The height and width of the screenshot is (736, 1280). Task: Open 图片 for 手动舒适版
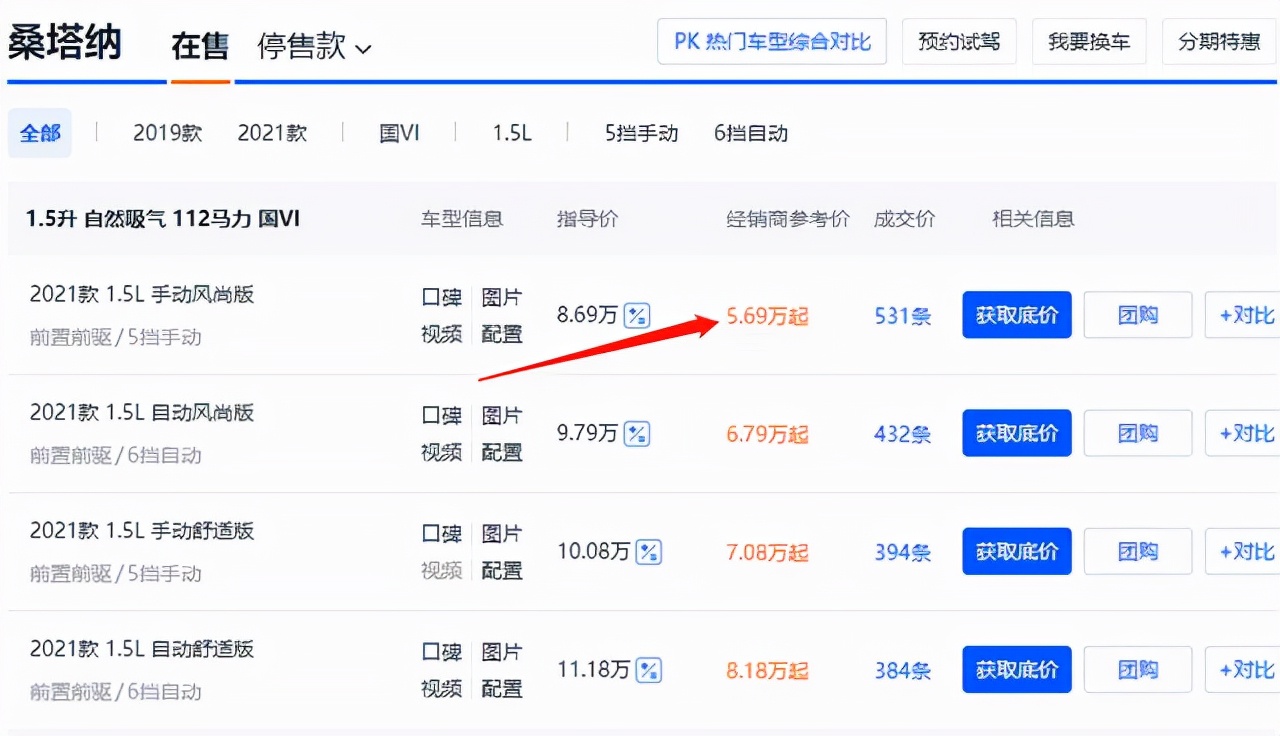(502, 533)
